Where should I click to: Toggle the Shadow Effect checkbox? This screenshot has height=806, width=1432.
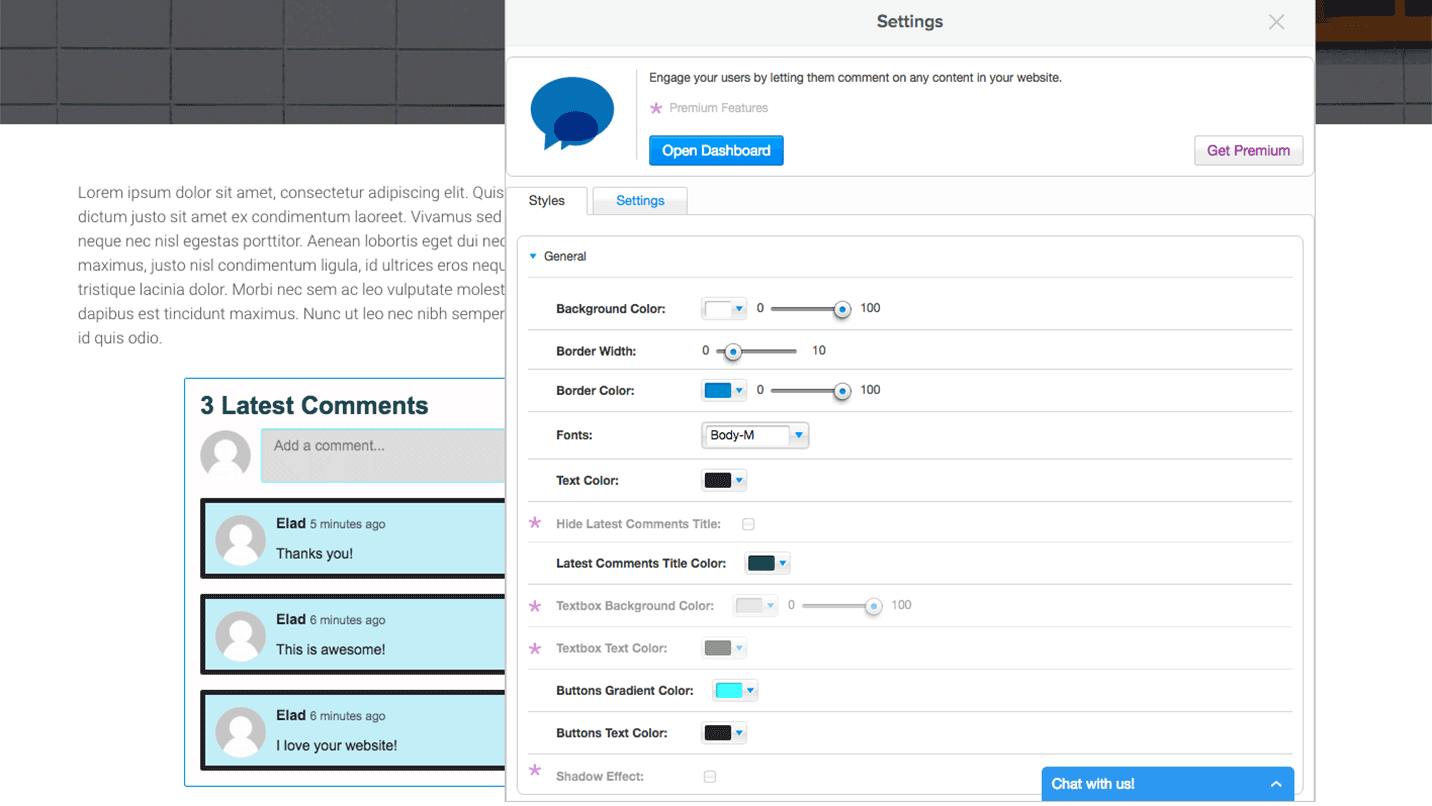tap(709, 776)
